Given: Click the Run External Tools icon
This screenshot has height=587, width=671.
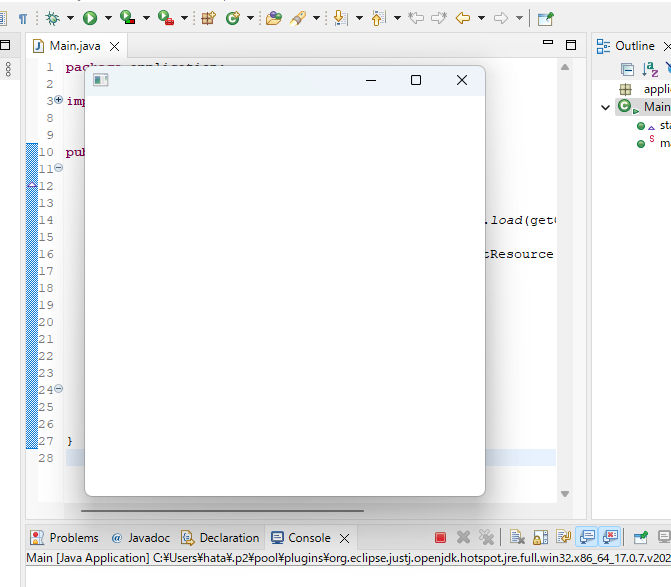Looking at the screenshot, I should (166, 18).
